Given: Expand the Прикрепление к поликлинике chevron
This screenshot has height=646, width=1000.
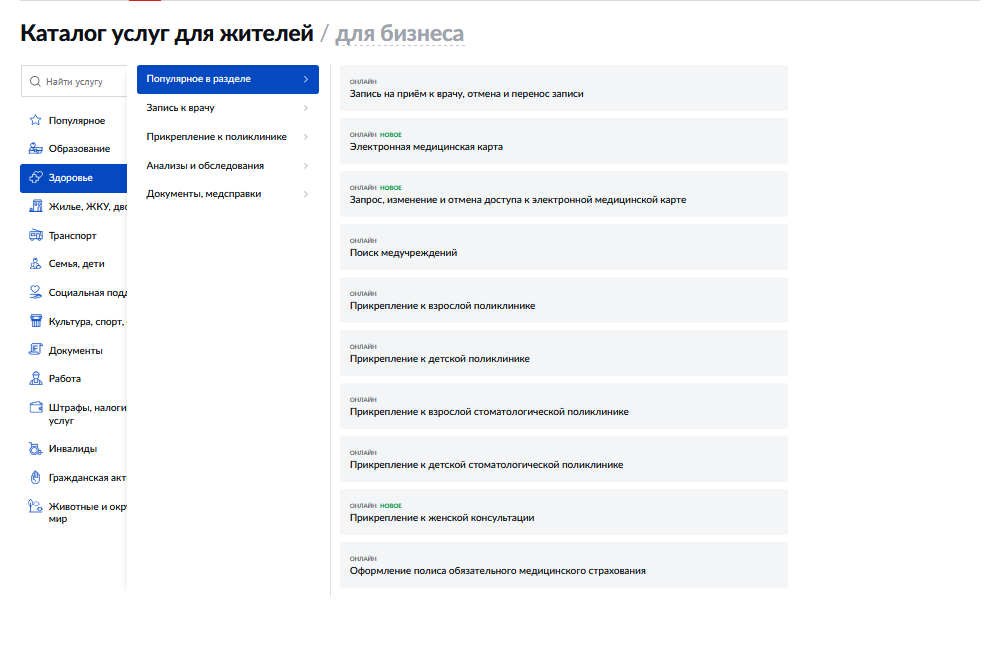Looking at the screenshot, I should pyautogui.click(x=305, y=137).
